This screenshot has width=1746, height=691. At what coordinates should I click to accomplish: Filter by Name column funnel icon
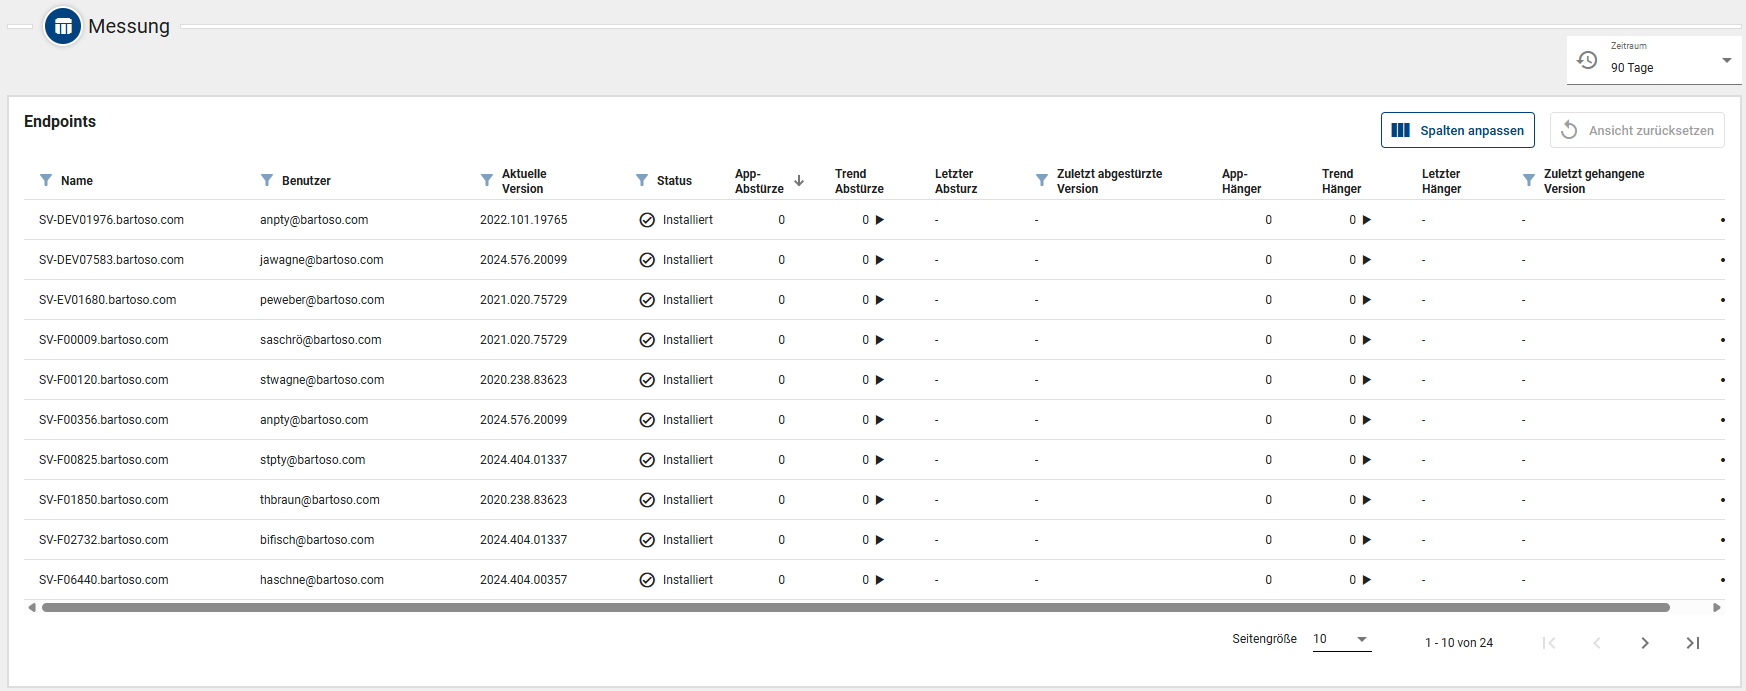click(46, 180)
